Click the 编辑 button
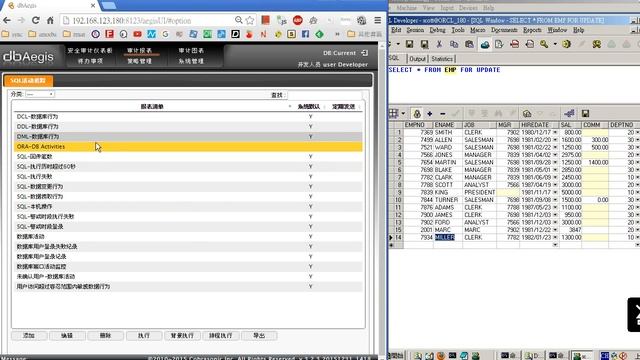The width and height of the screenshot is (640, 360). coord(67,336)
